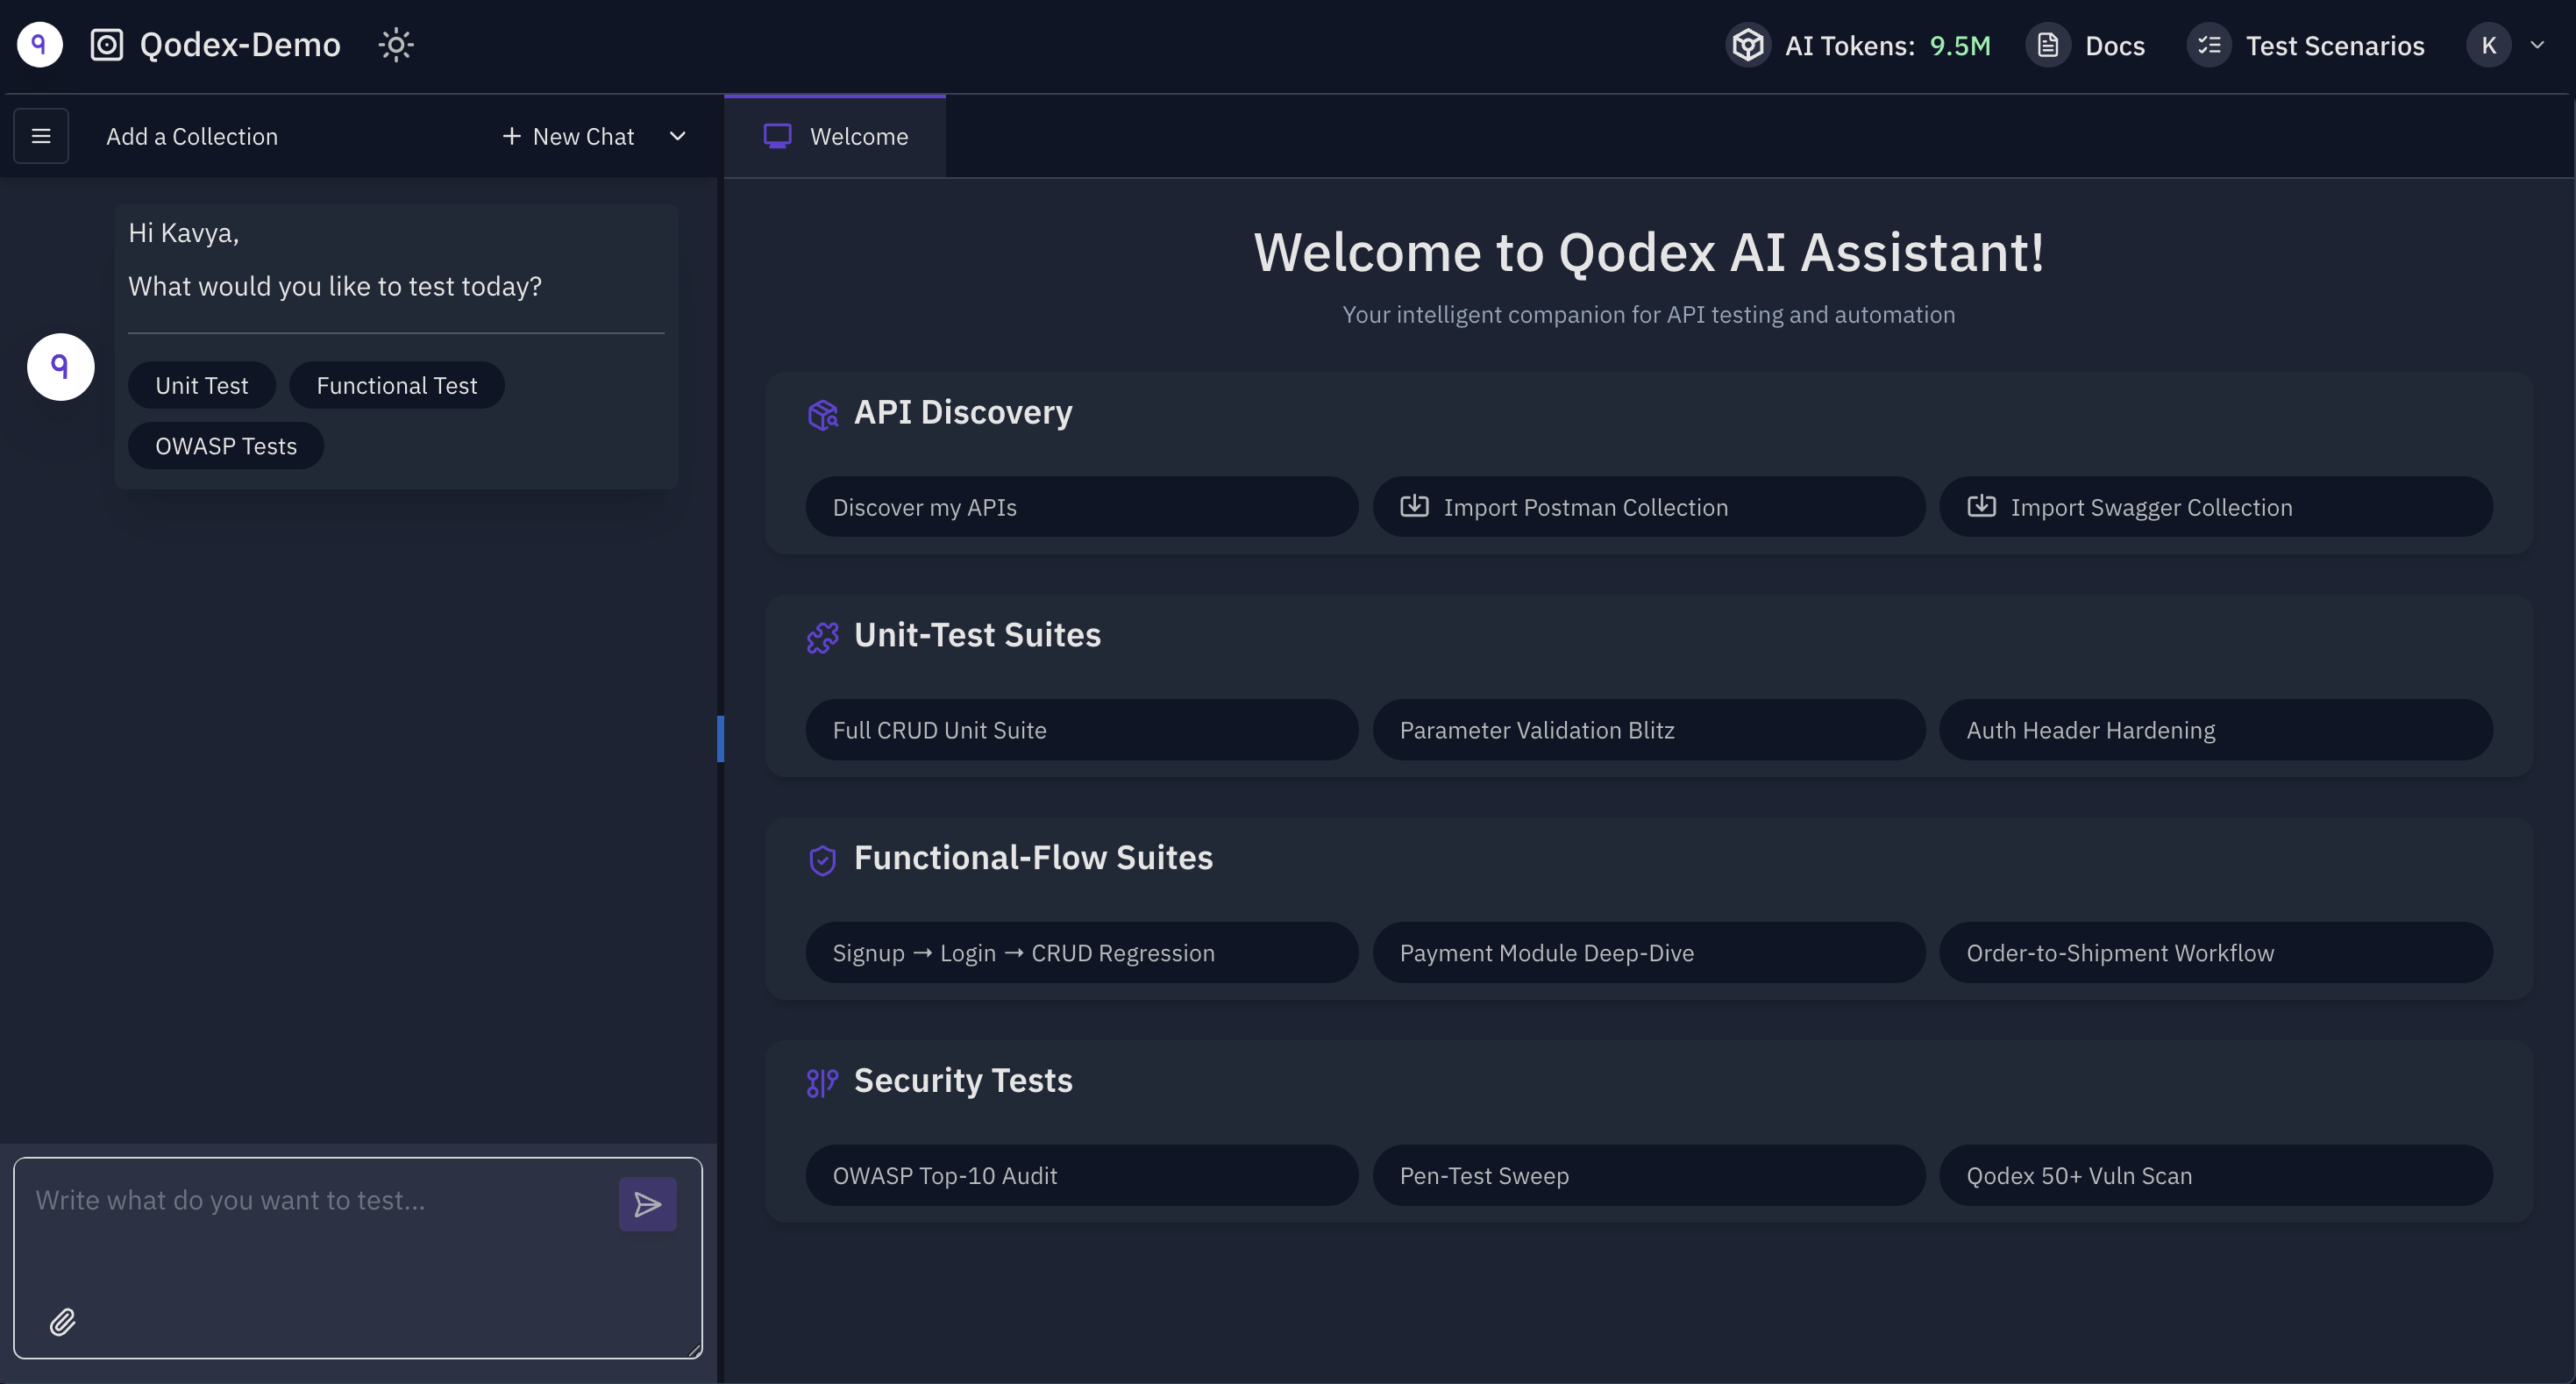Attach a file with the paperclip icon
The height and width of the screenshot is (1384, 2576).
click(x=62, y=1322)
